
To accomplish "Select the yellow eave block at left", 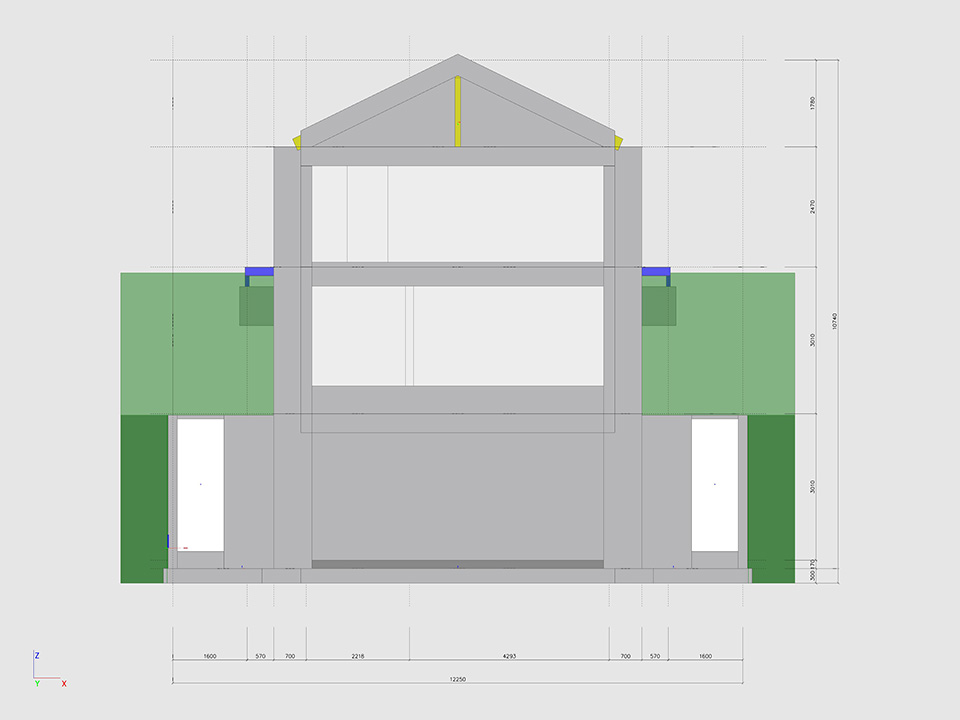I will pos(297,141).
